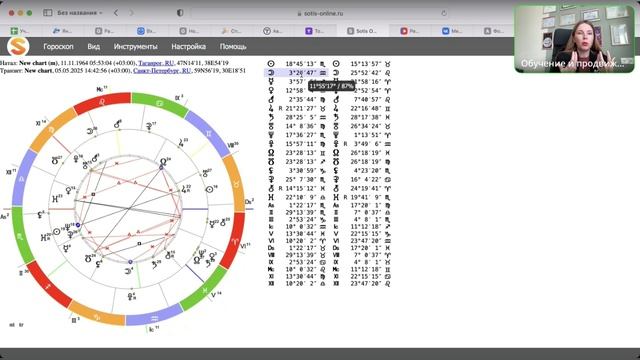Go back with the browser back arrow
The image size is (640, 360).
click(x=116, y=13)
